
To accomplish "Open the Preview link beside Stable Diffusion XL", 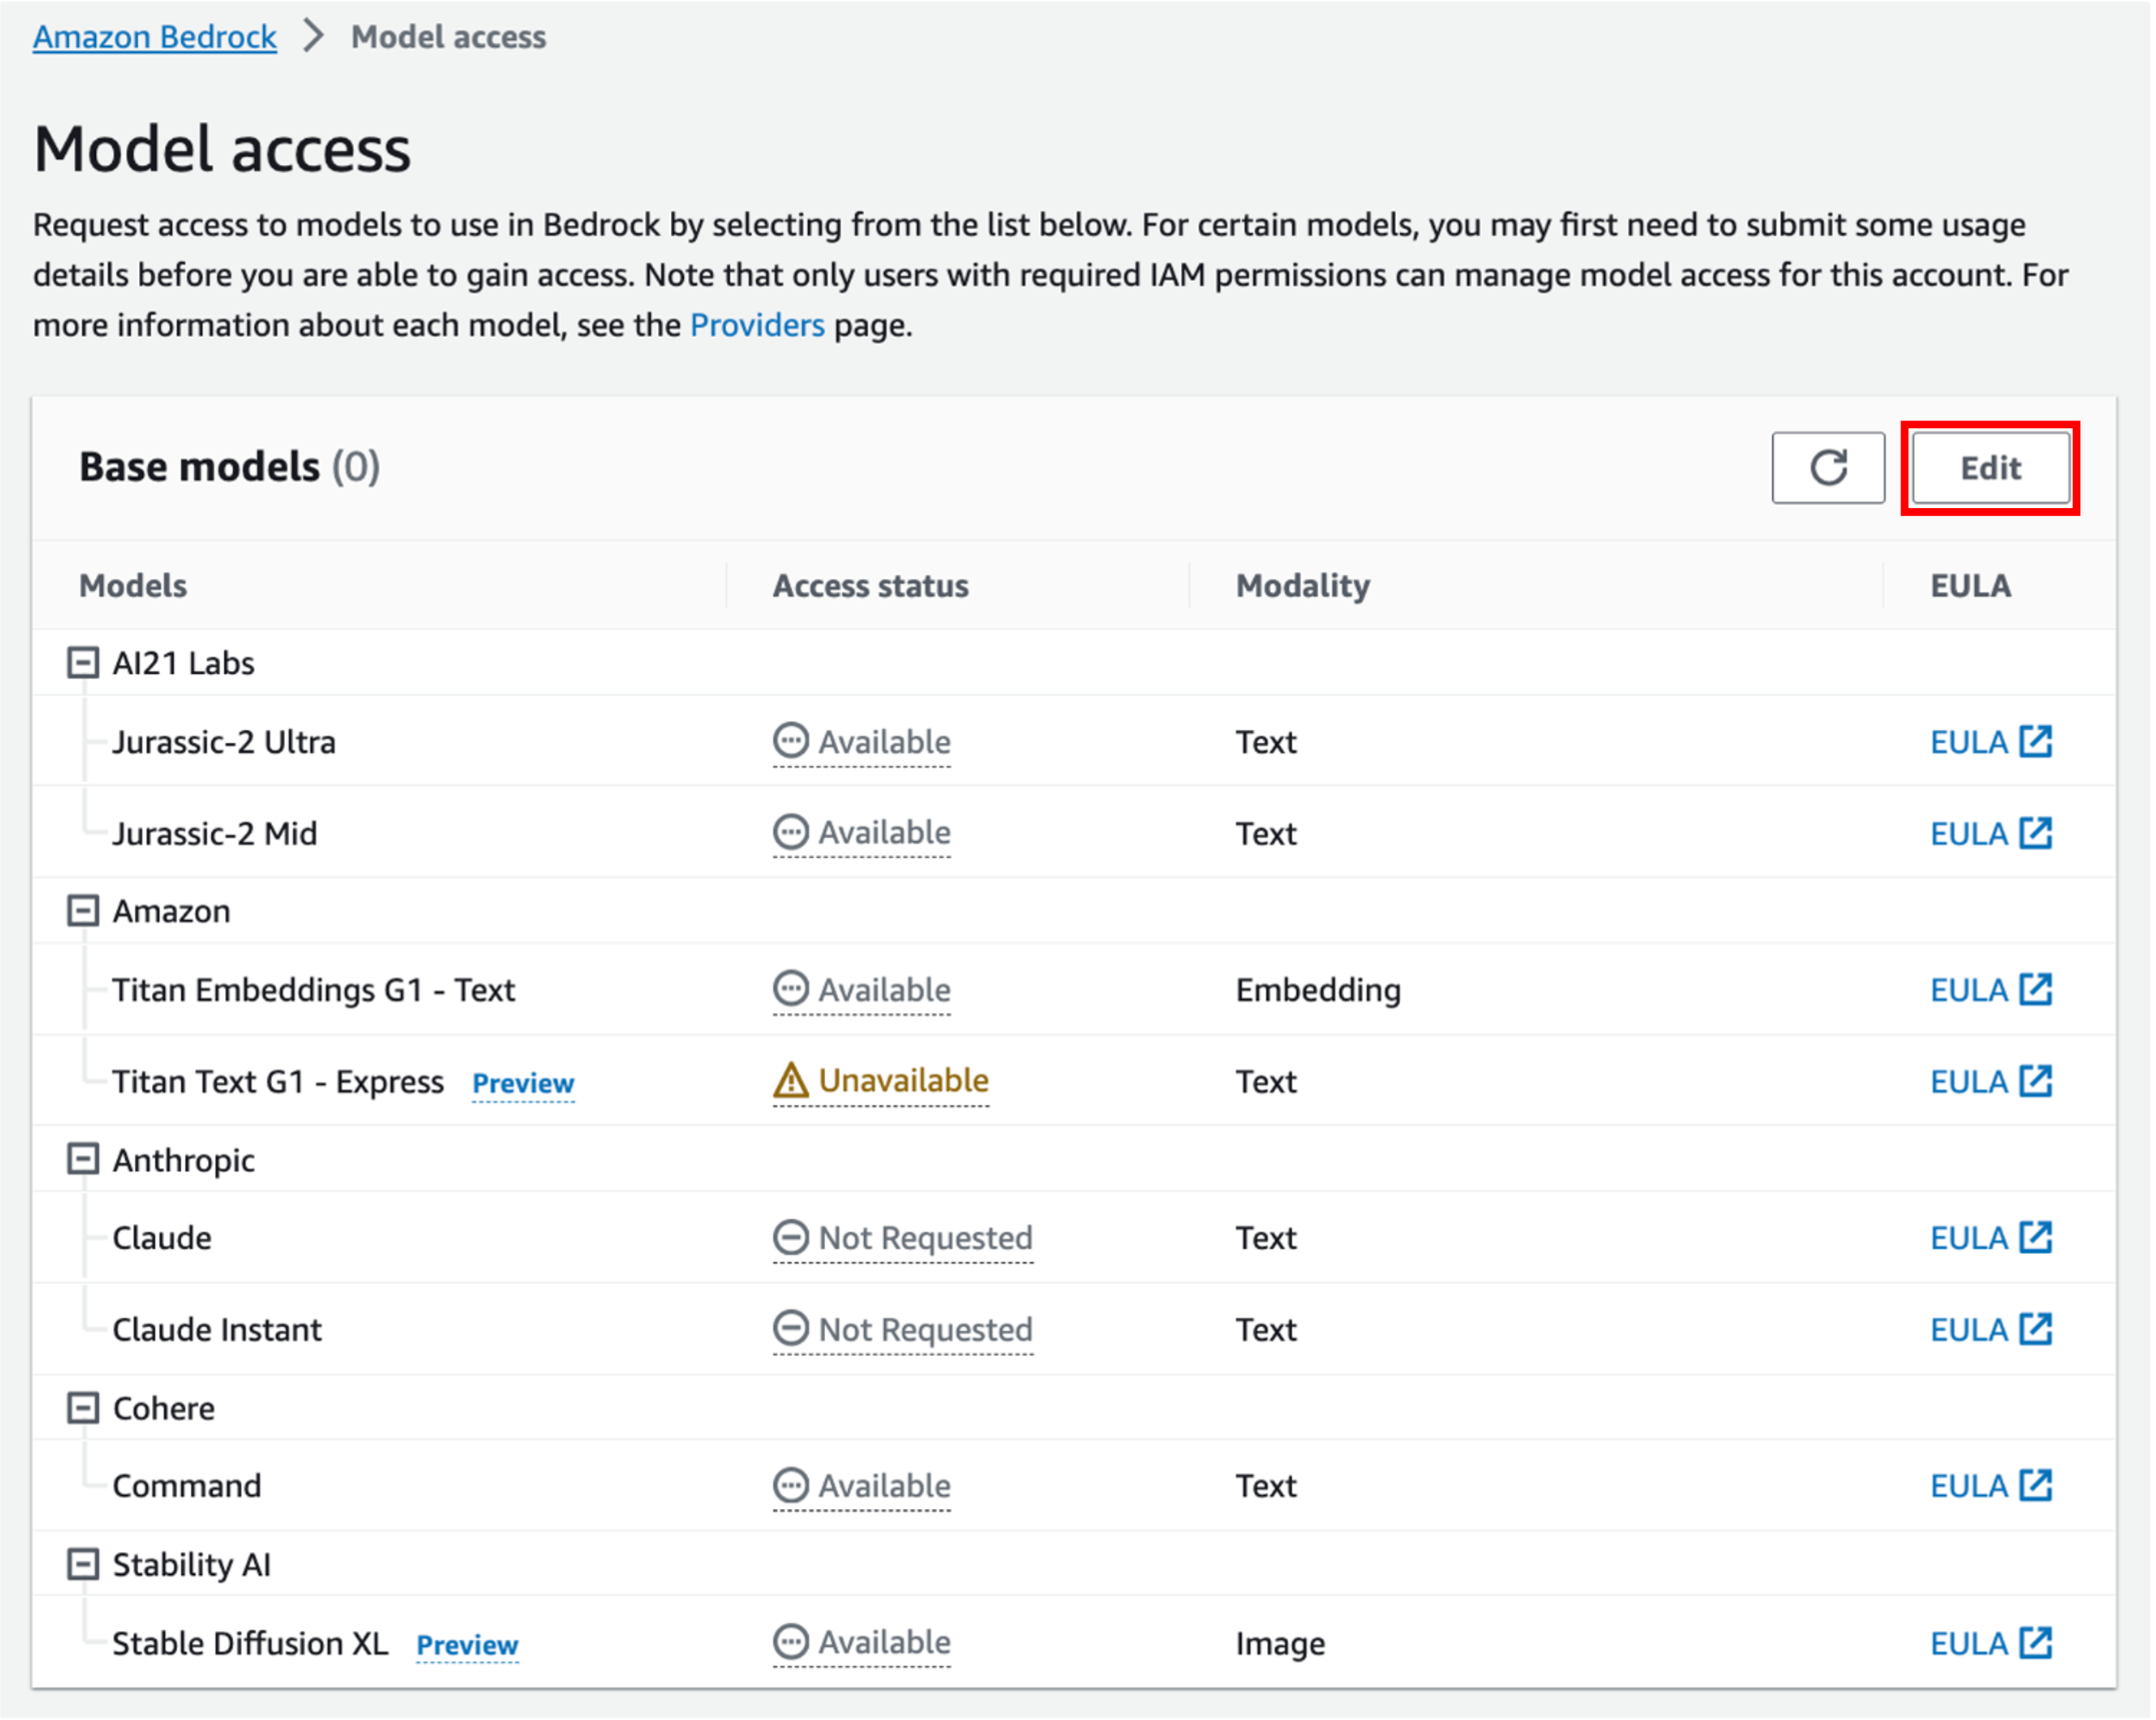I will coord(467,1645).
